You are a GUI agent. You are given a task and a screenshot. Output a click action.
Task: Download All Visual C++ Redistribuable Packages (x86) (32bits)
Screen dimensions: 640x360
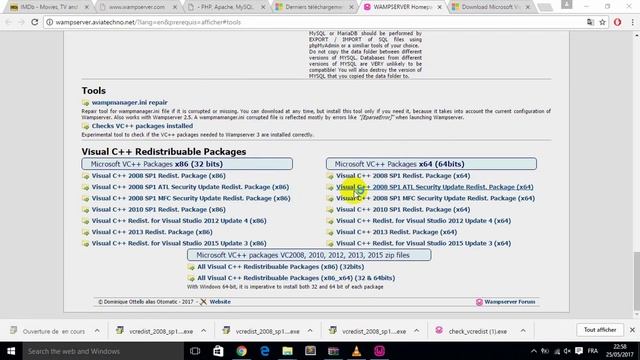point(280,267)
